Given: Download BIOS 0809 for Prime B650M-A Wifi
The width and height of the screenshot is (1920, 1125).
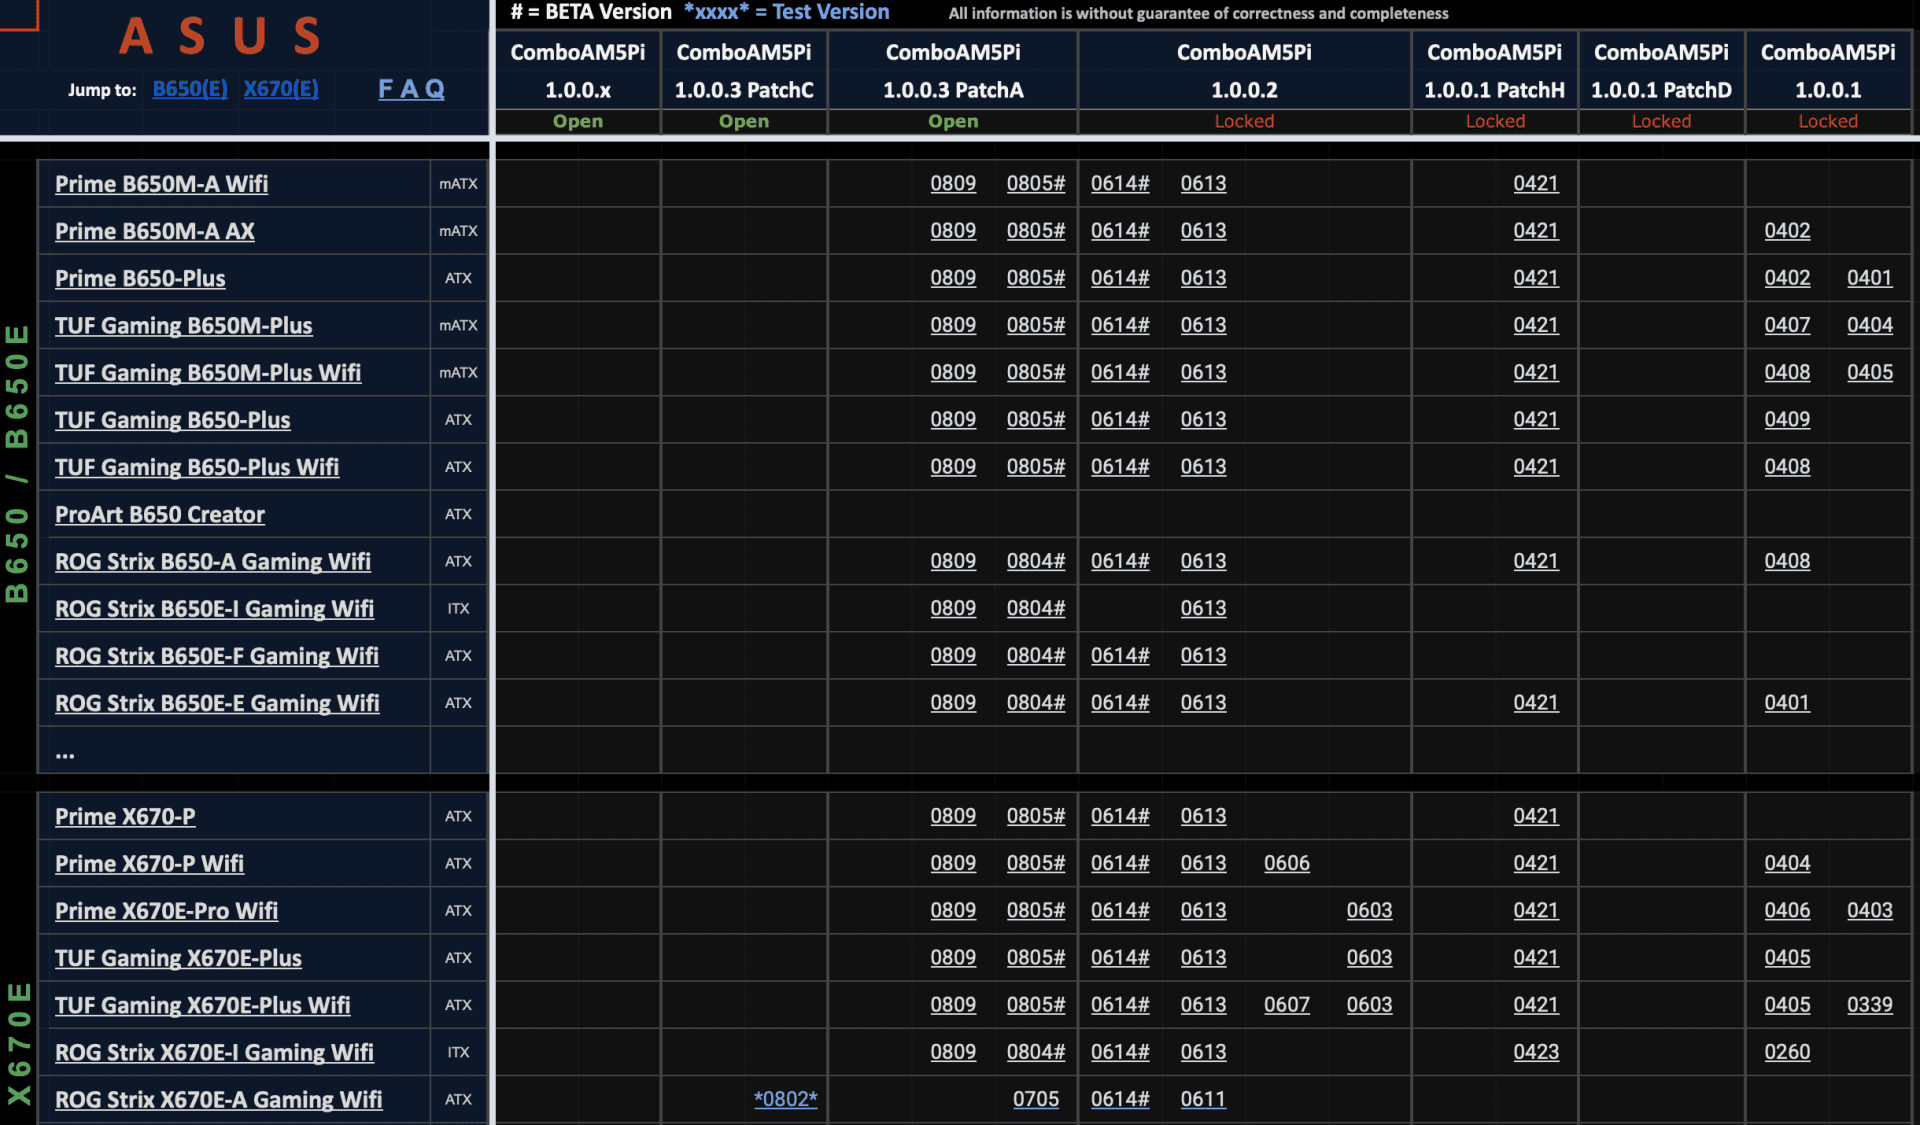Looking at the screenshot, I should (953, 183).
